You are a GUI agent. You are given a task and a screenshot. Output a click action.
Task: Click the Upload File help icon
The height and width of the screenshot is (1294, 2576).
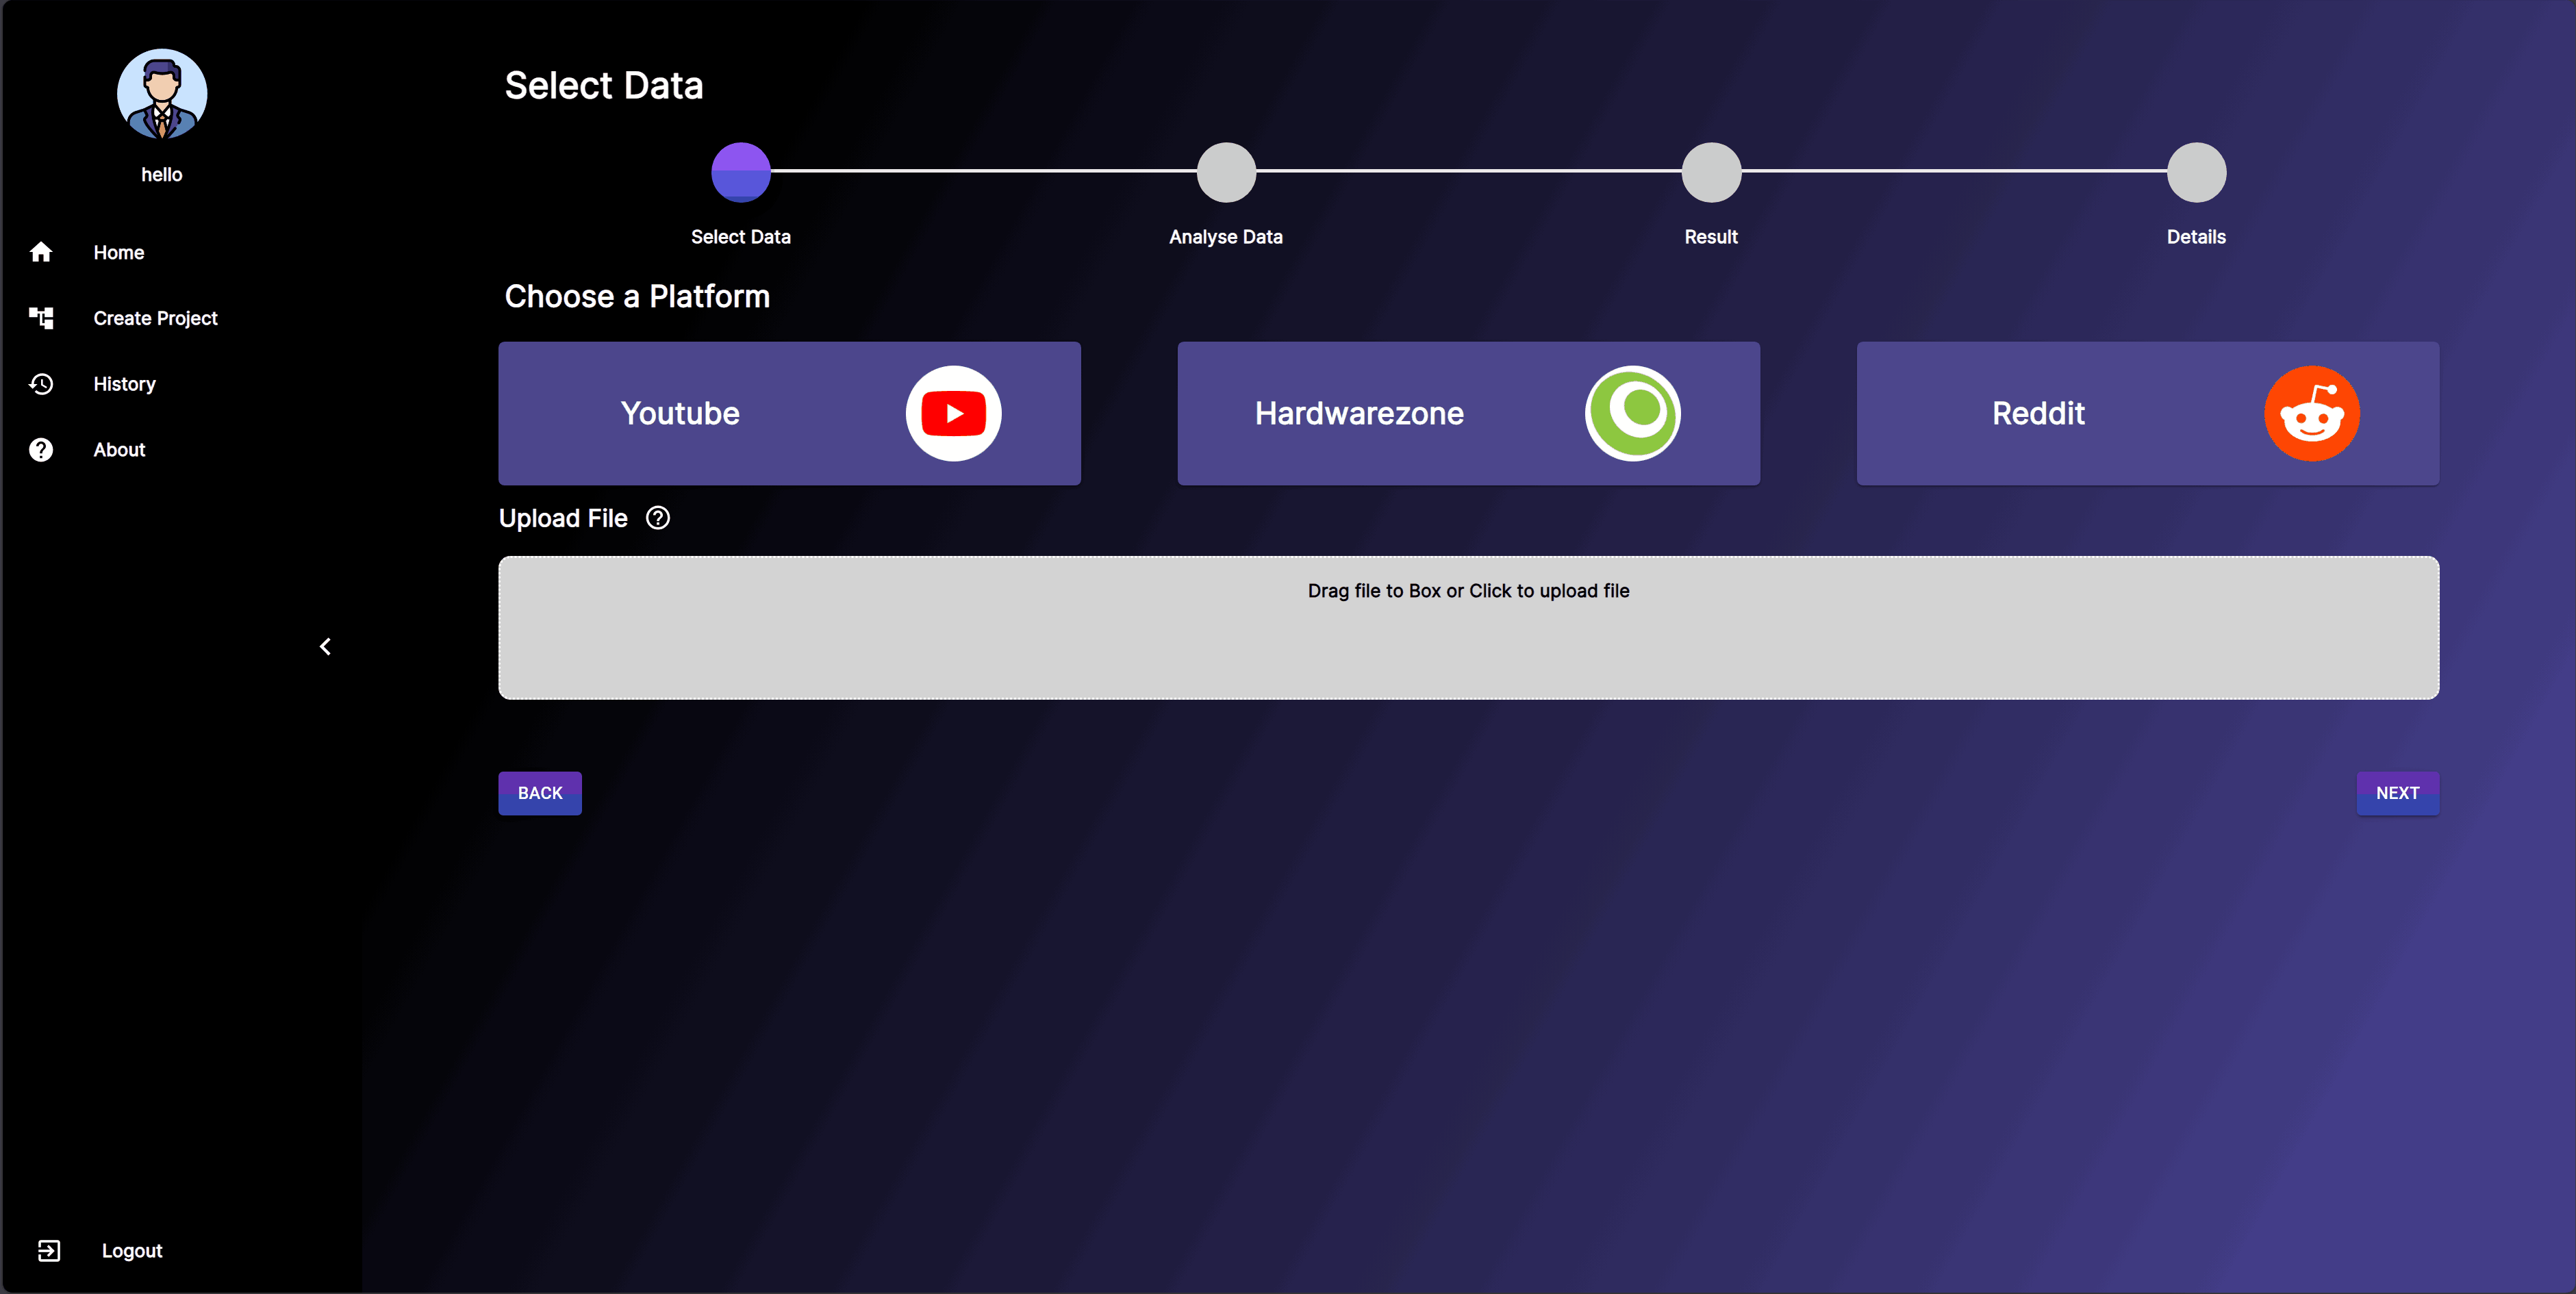coord(658,518)
